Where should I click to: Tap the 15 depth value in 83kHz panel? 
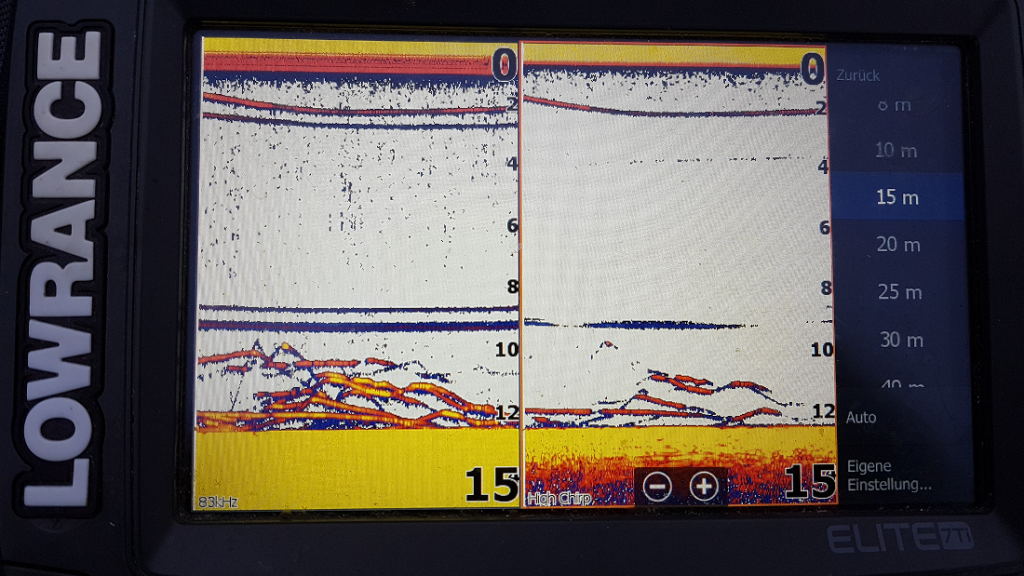click(492, 485)
